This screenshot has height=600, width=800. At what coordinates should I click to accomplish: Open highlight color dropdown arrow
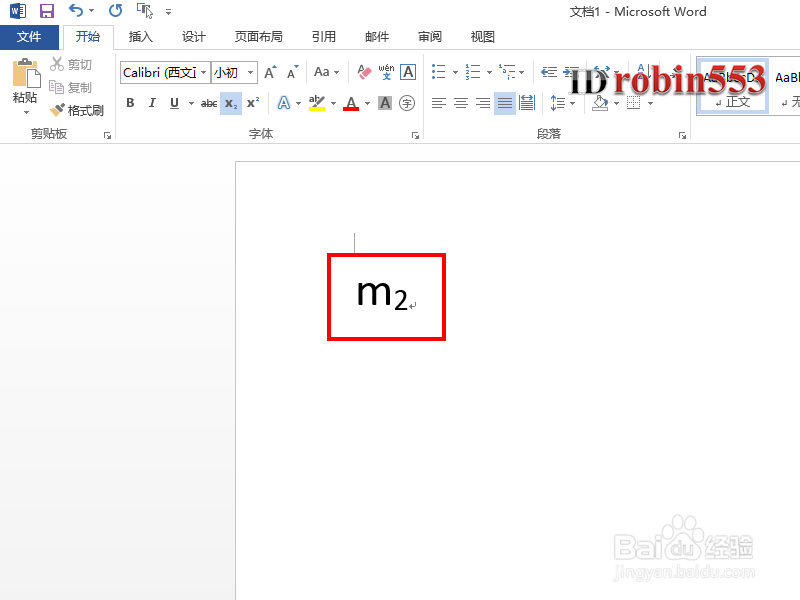(333, 104)
